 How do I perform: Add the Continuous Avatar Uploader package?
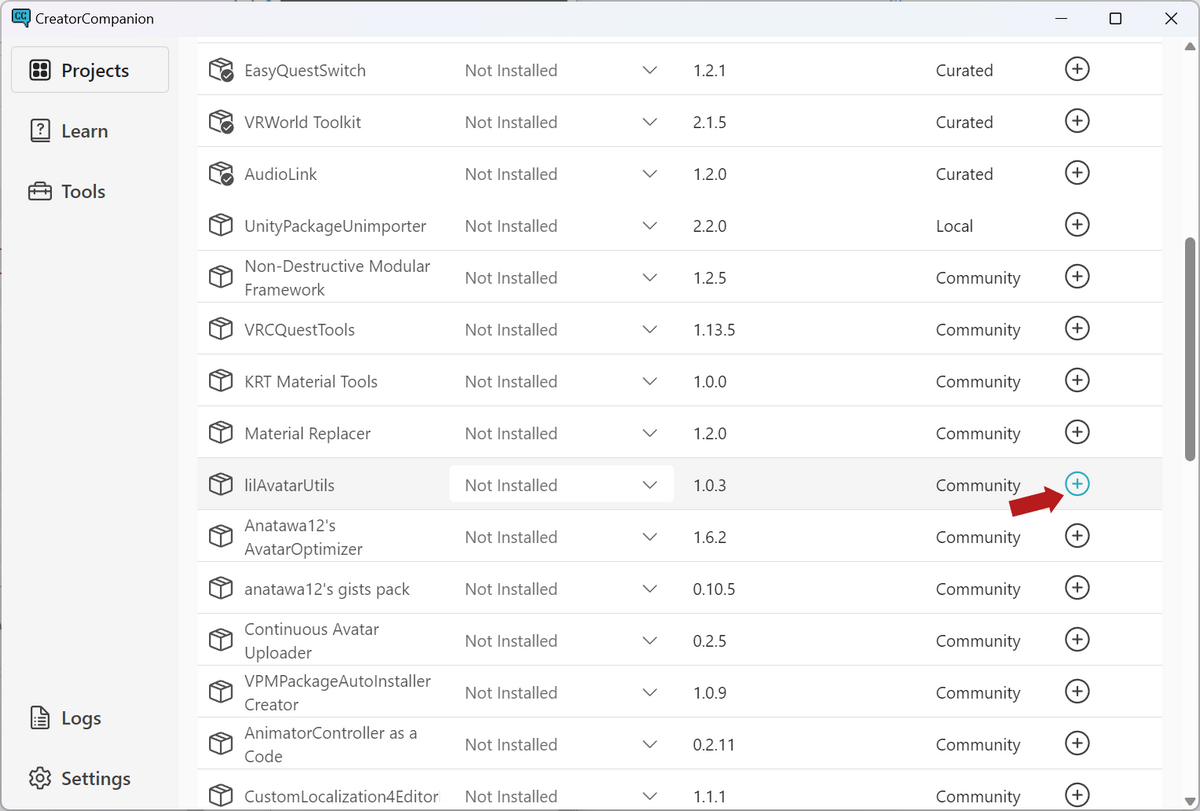click(x=1077, y=640)
